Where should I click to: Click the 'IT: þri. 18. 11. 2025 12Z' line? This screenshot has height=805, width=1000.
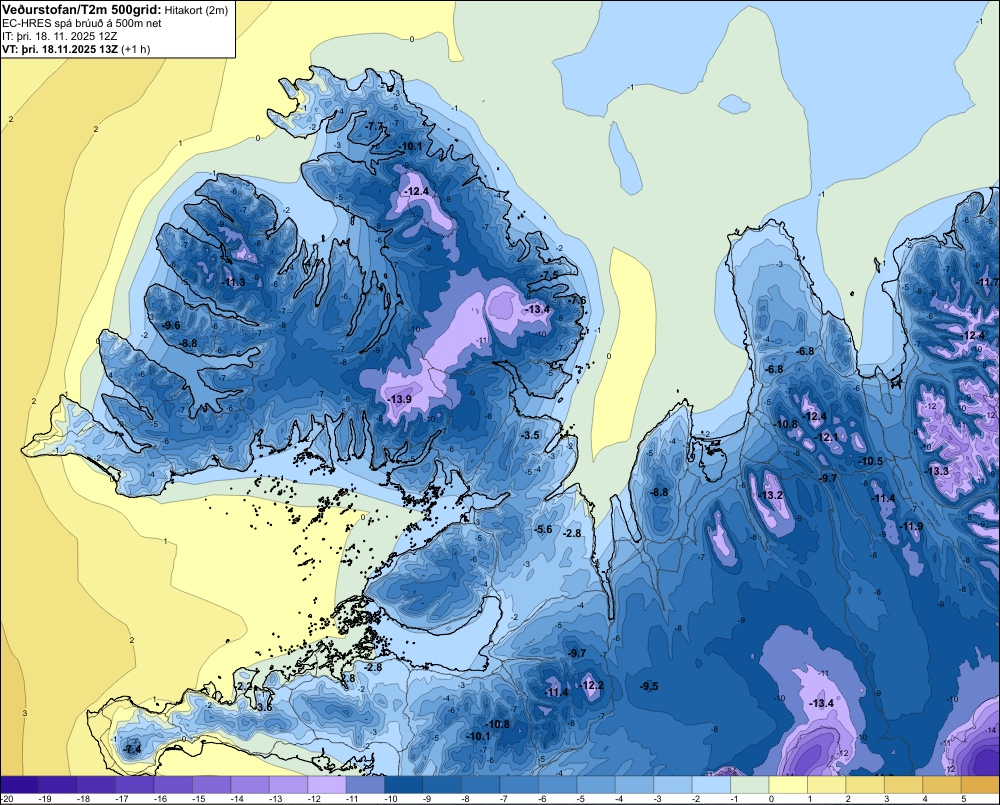click(59, 36)
